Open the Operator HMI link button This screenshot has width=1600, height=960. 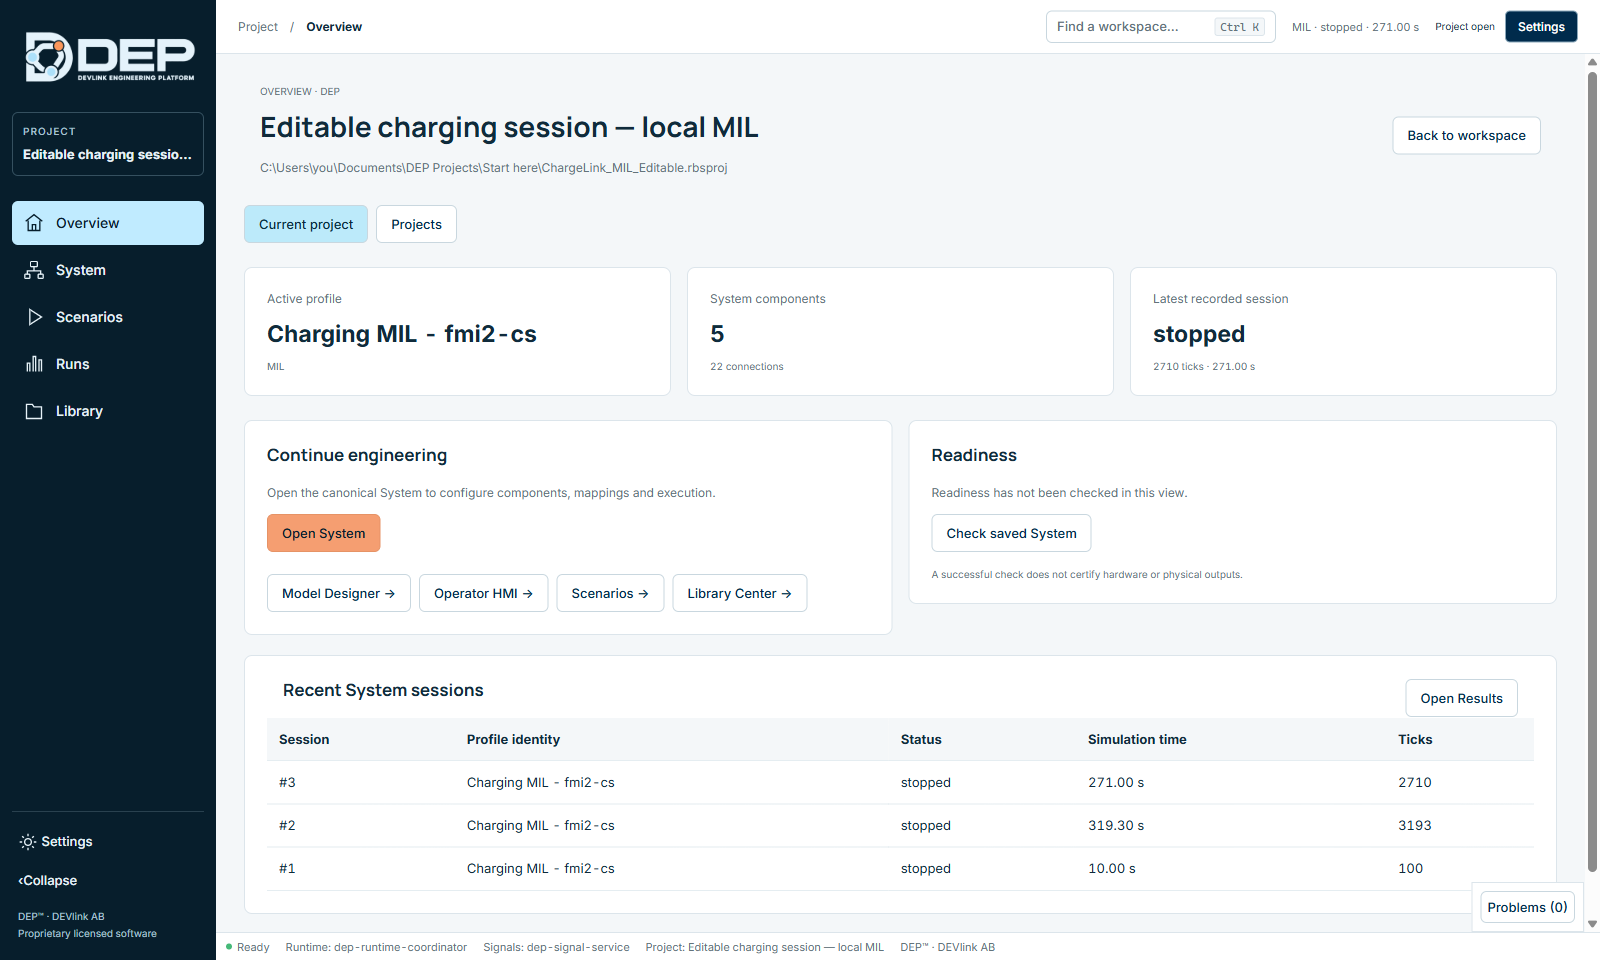coord(483,593)
